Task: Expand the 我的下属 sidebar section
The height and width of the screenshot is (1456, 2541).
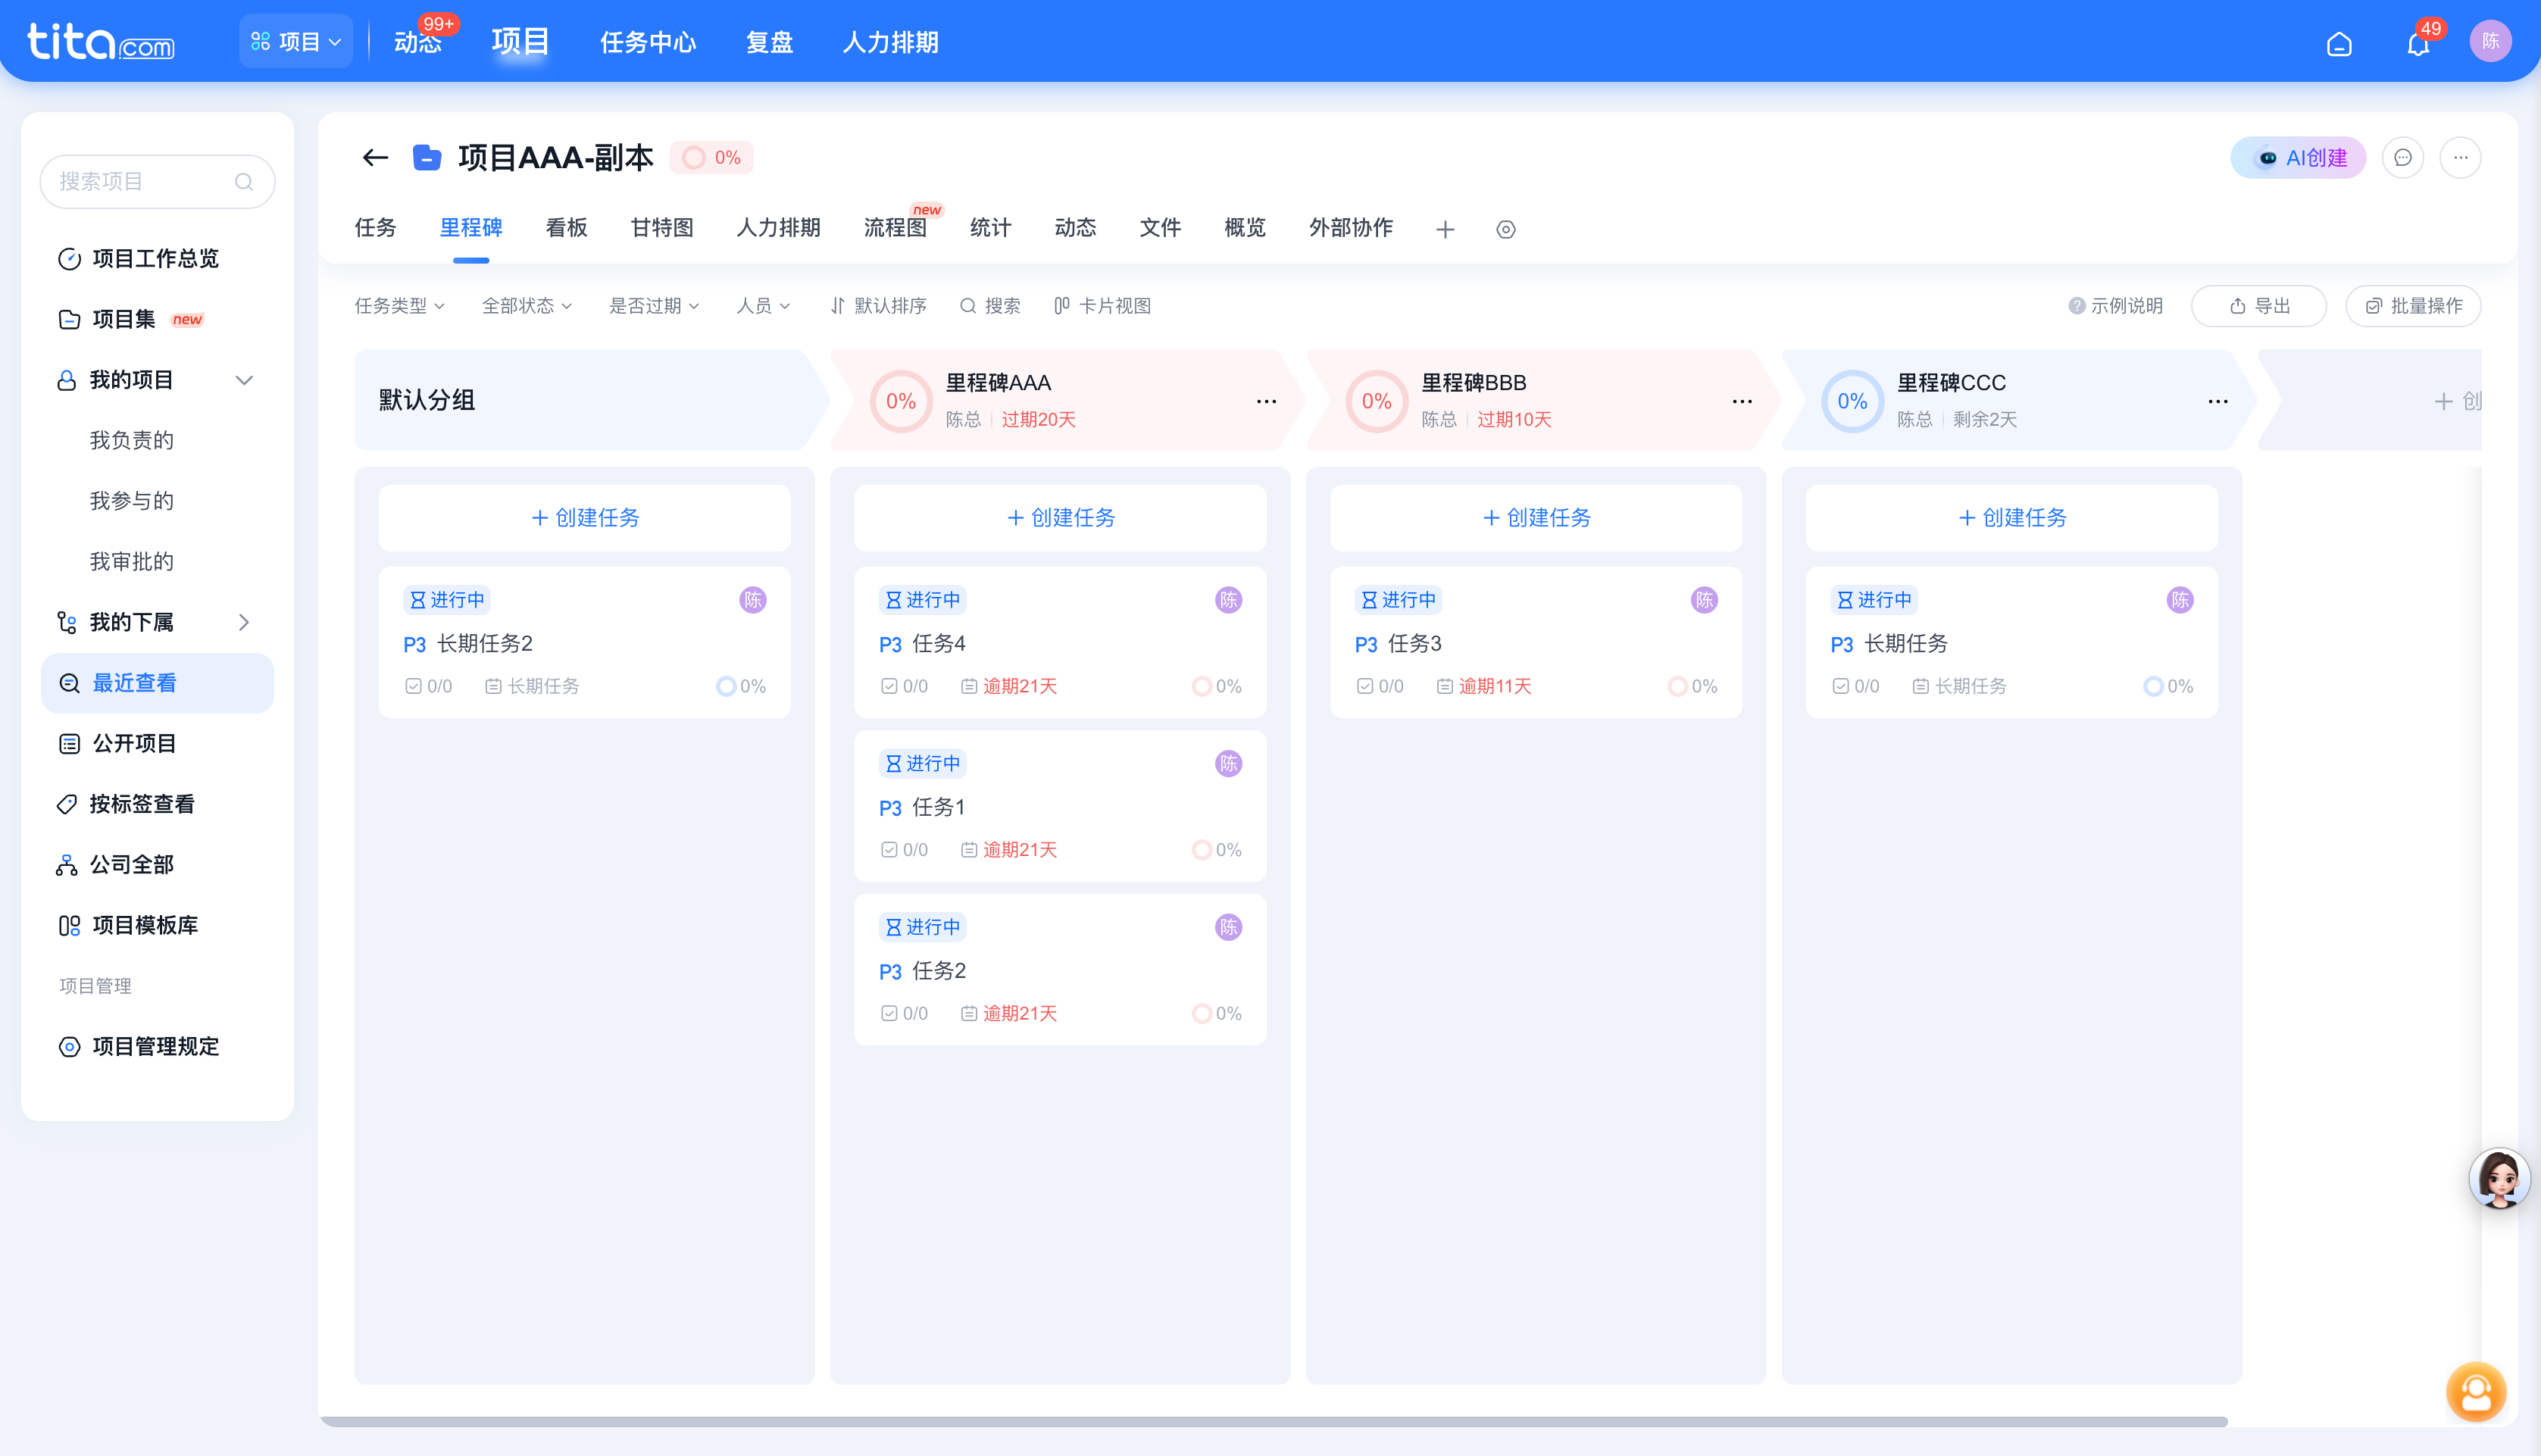Action: [x=243, y=622]
